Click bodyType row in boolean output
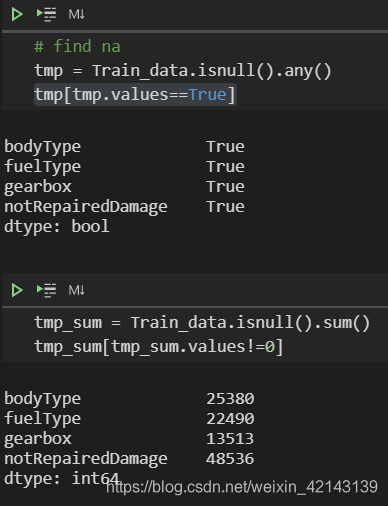 click(124, 147)
